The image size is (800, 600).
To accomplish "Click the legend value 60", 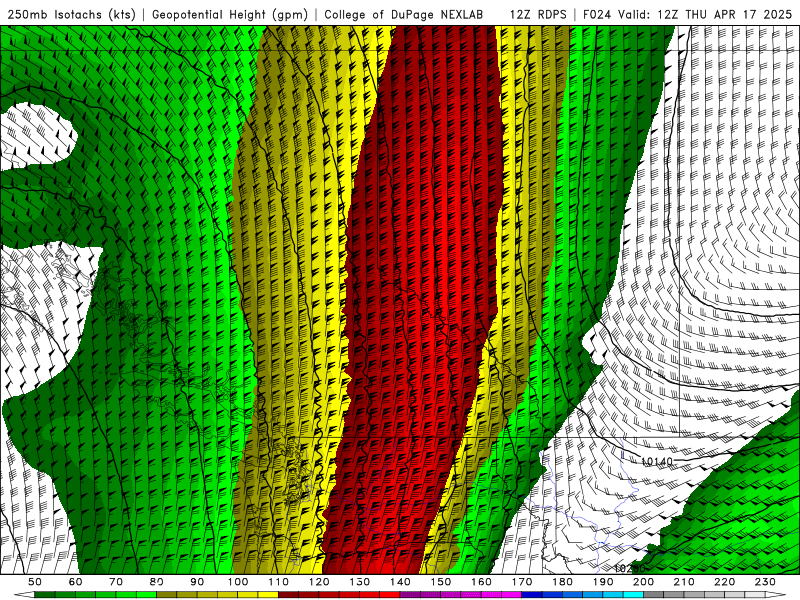I will tap(75, 582).
